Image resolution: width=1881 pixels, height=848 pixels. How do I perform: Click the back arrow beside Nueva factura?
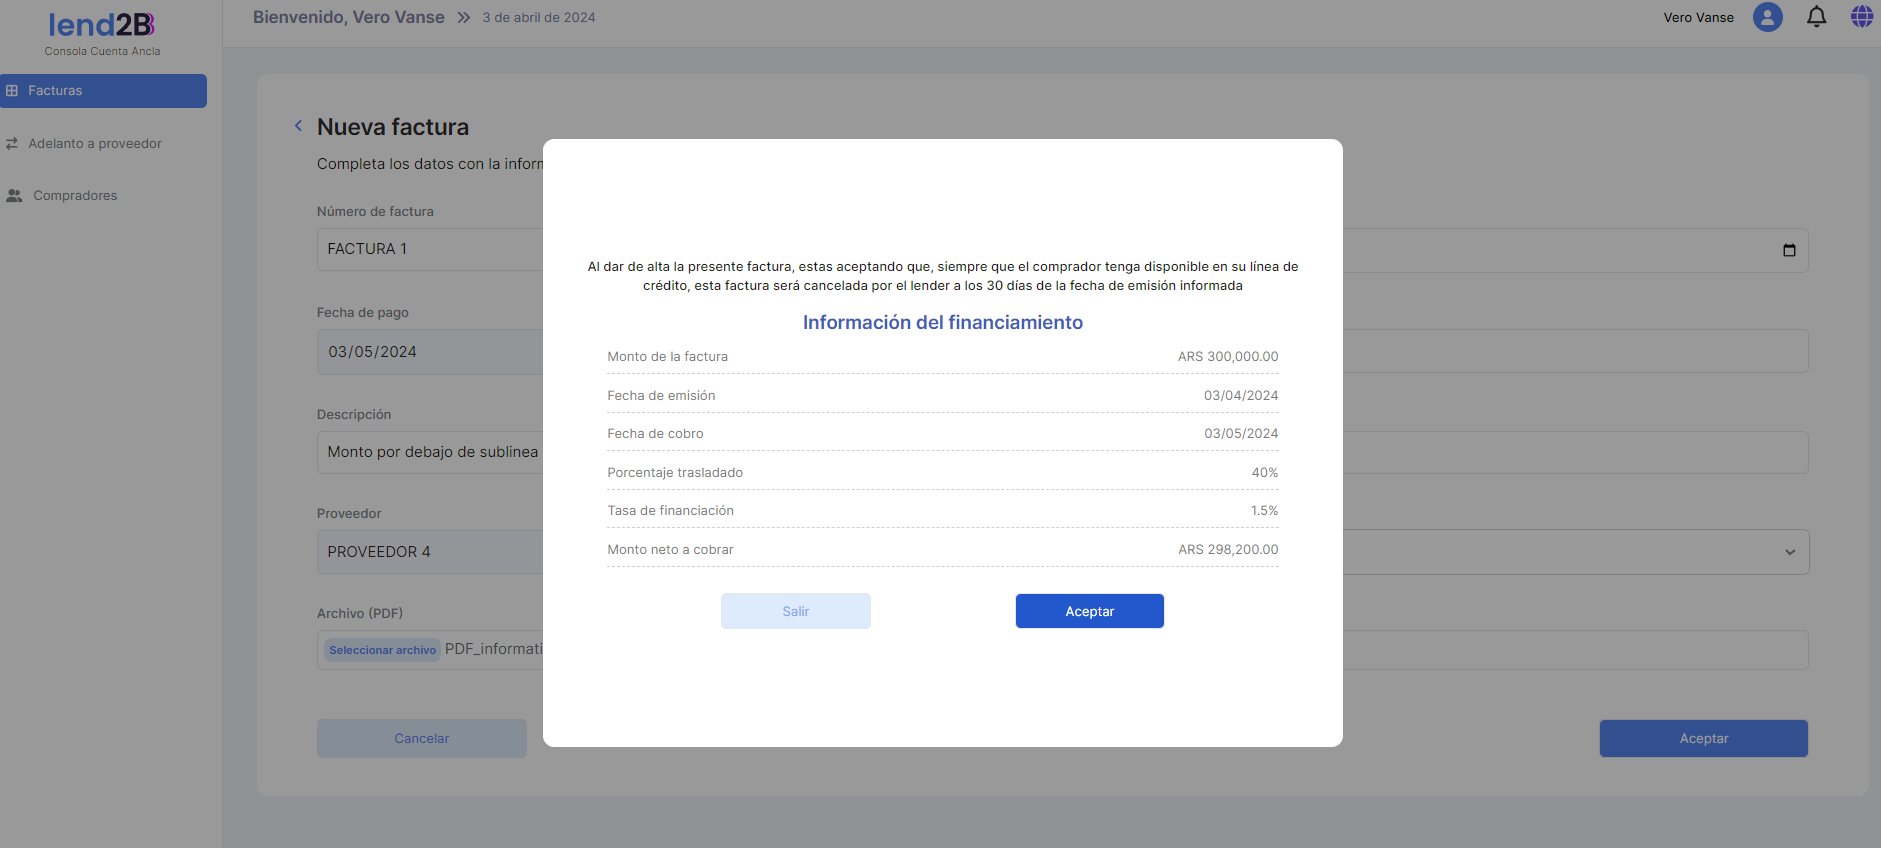pos(298,126)
